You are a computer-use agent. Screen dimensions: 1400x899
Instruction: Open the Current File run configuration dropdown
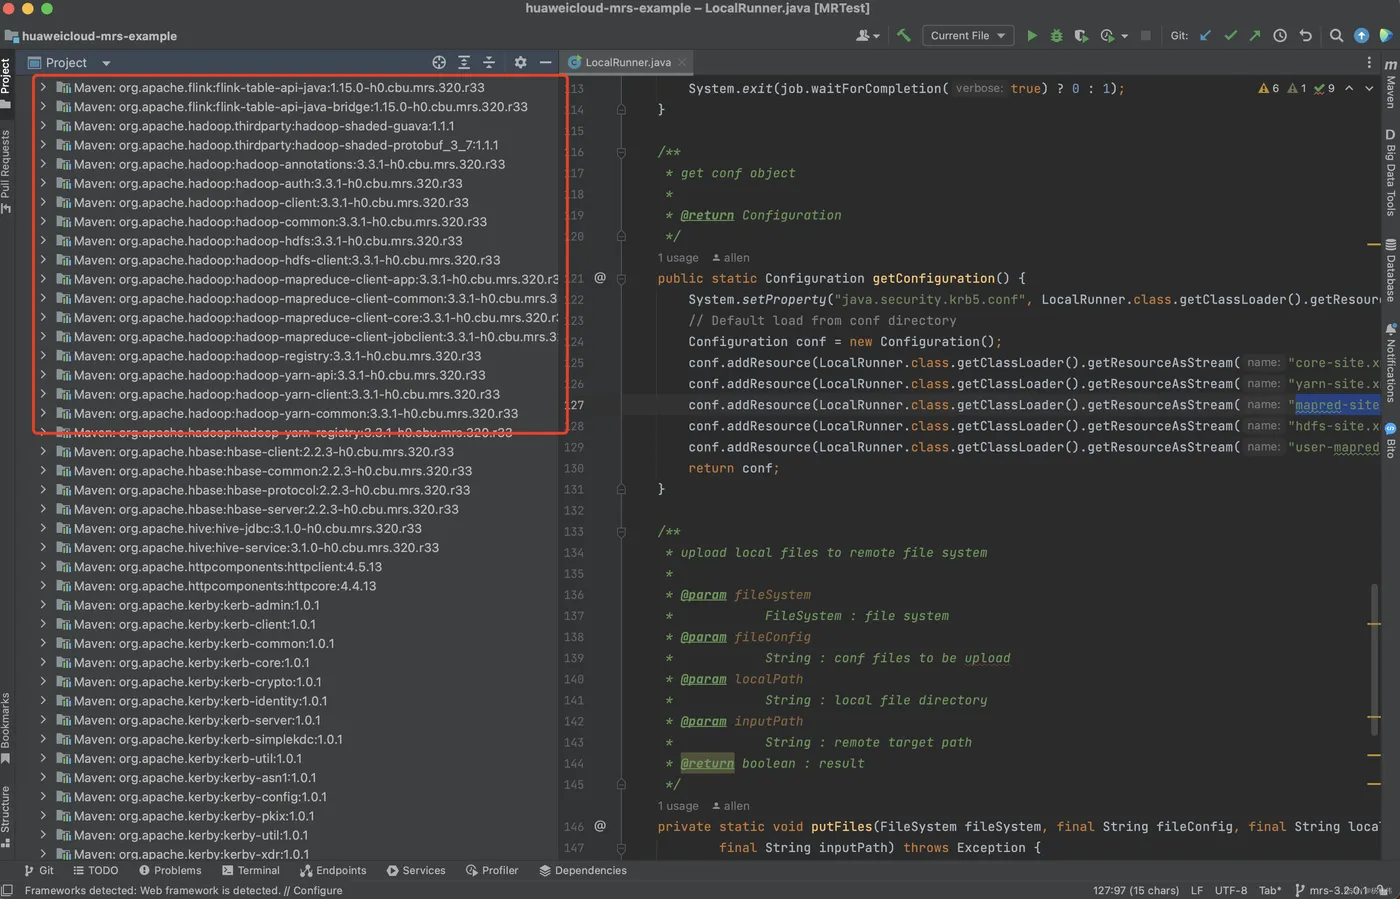(x=967, y=35)
